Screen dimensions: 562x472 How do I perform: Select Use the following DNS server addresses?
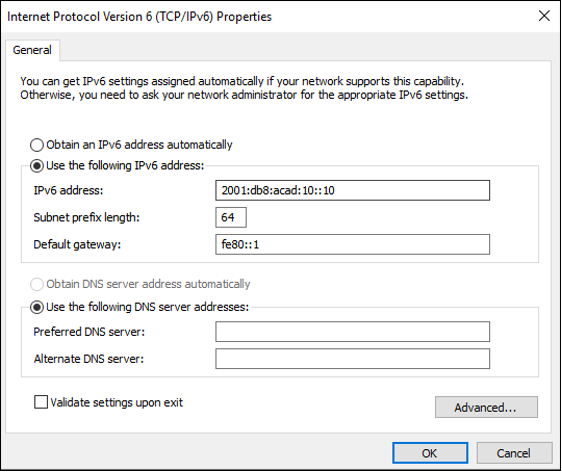pyautogui.click(x=37, y=307)
